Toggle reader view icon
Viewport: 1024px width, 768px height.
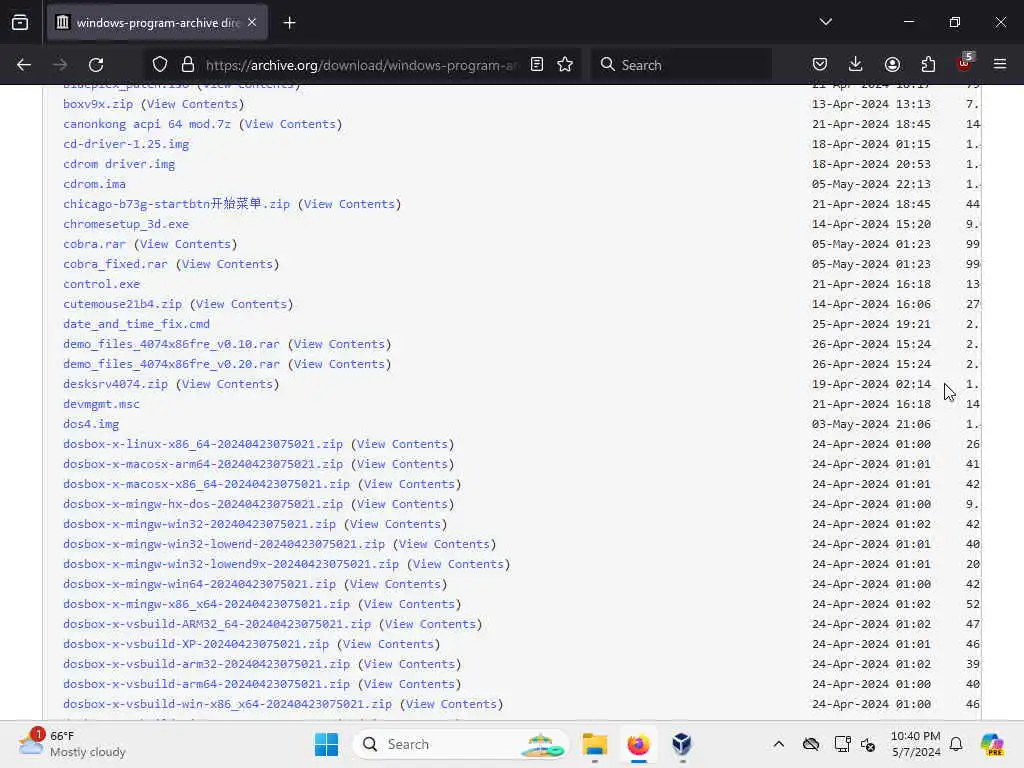[537, 65]
